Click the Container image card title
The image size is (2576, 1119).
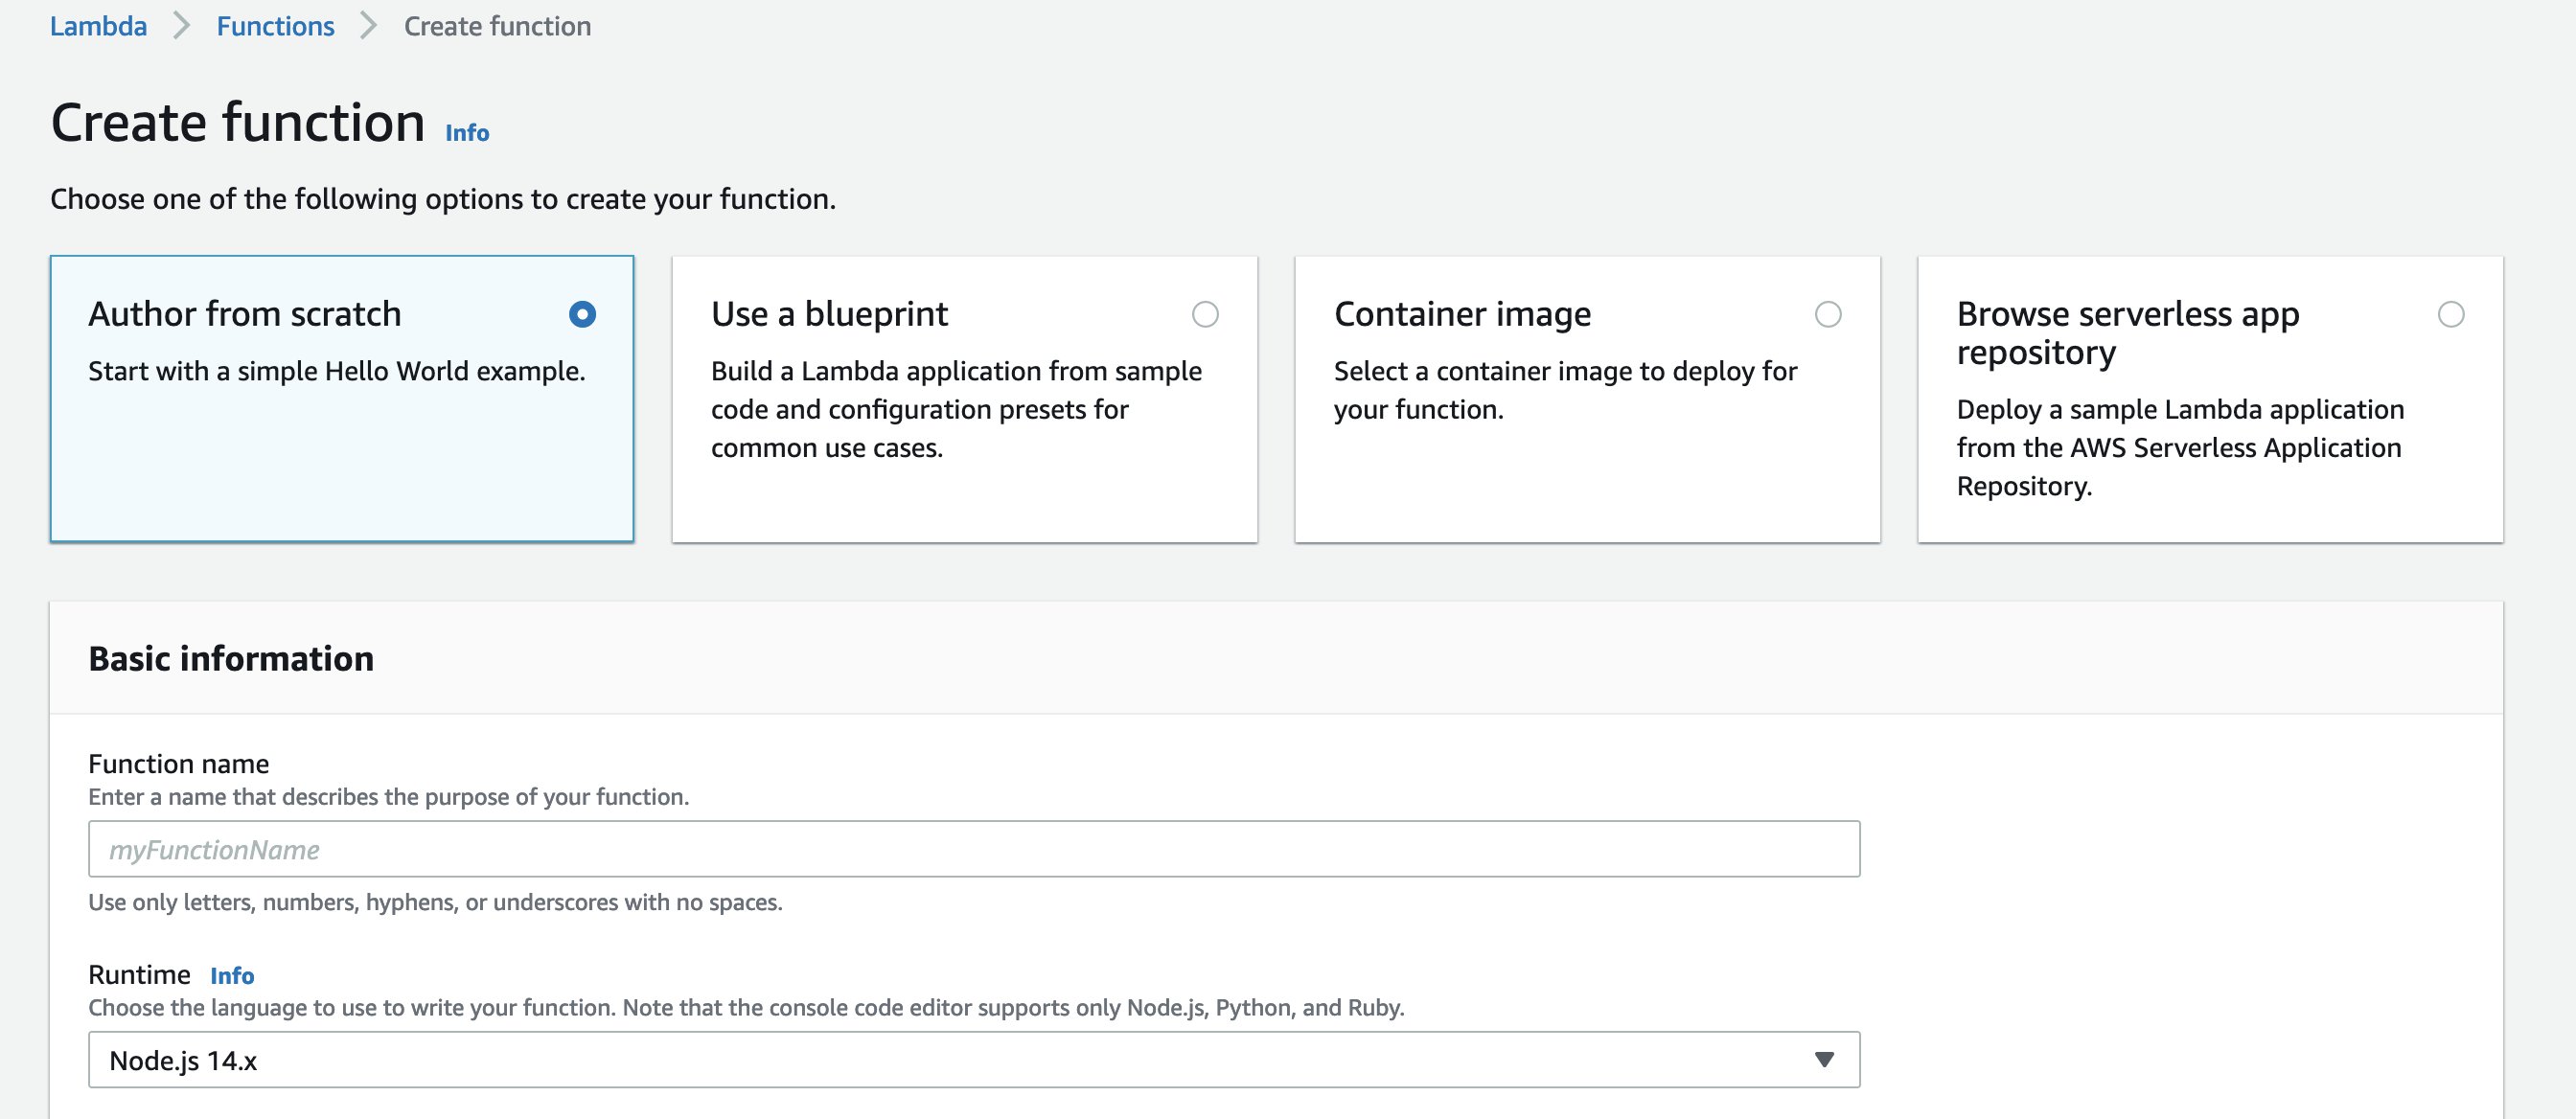1462,314
